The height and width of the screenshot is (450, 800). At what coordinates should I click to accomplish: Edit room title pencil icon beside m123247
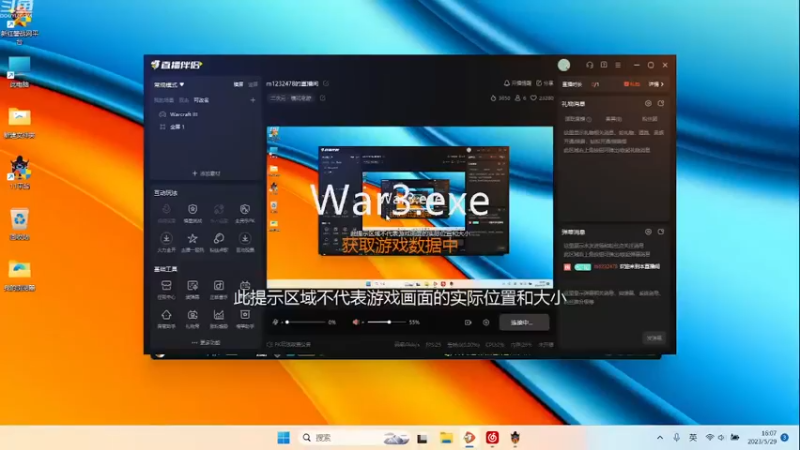point(326,83)
